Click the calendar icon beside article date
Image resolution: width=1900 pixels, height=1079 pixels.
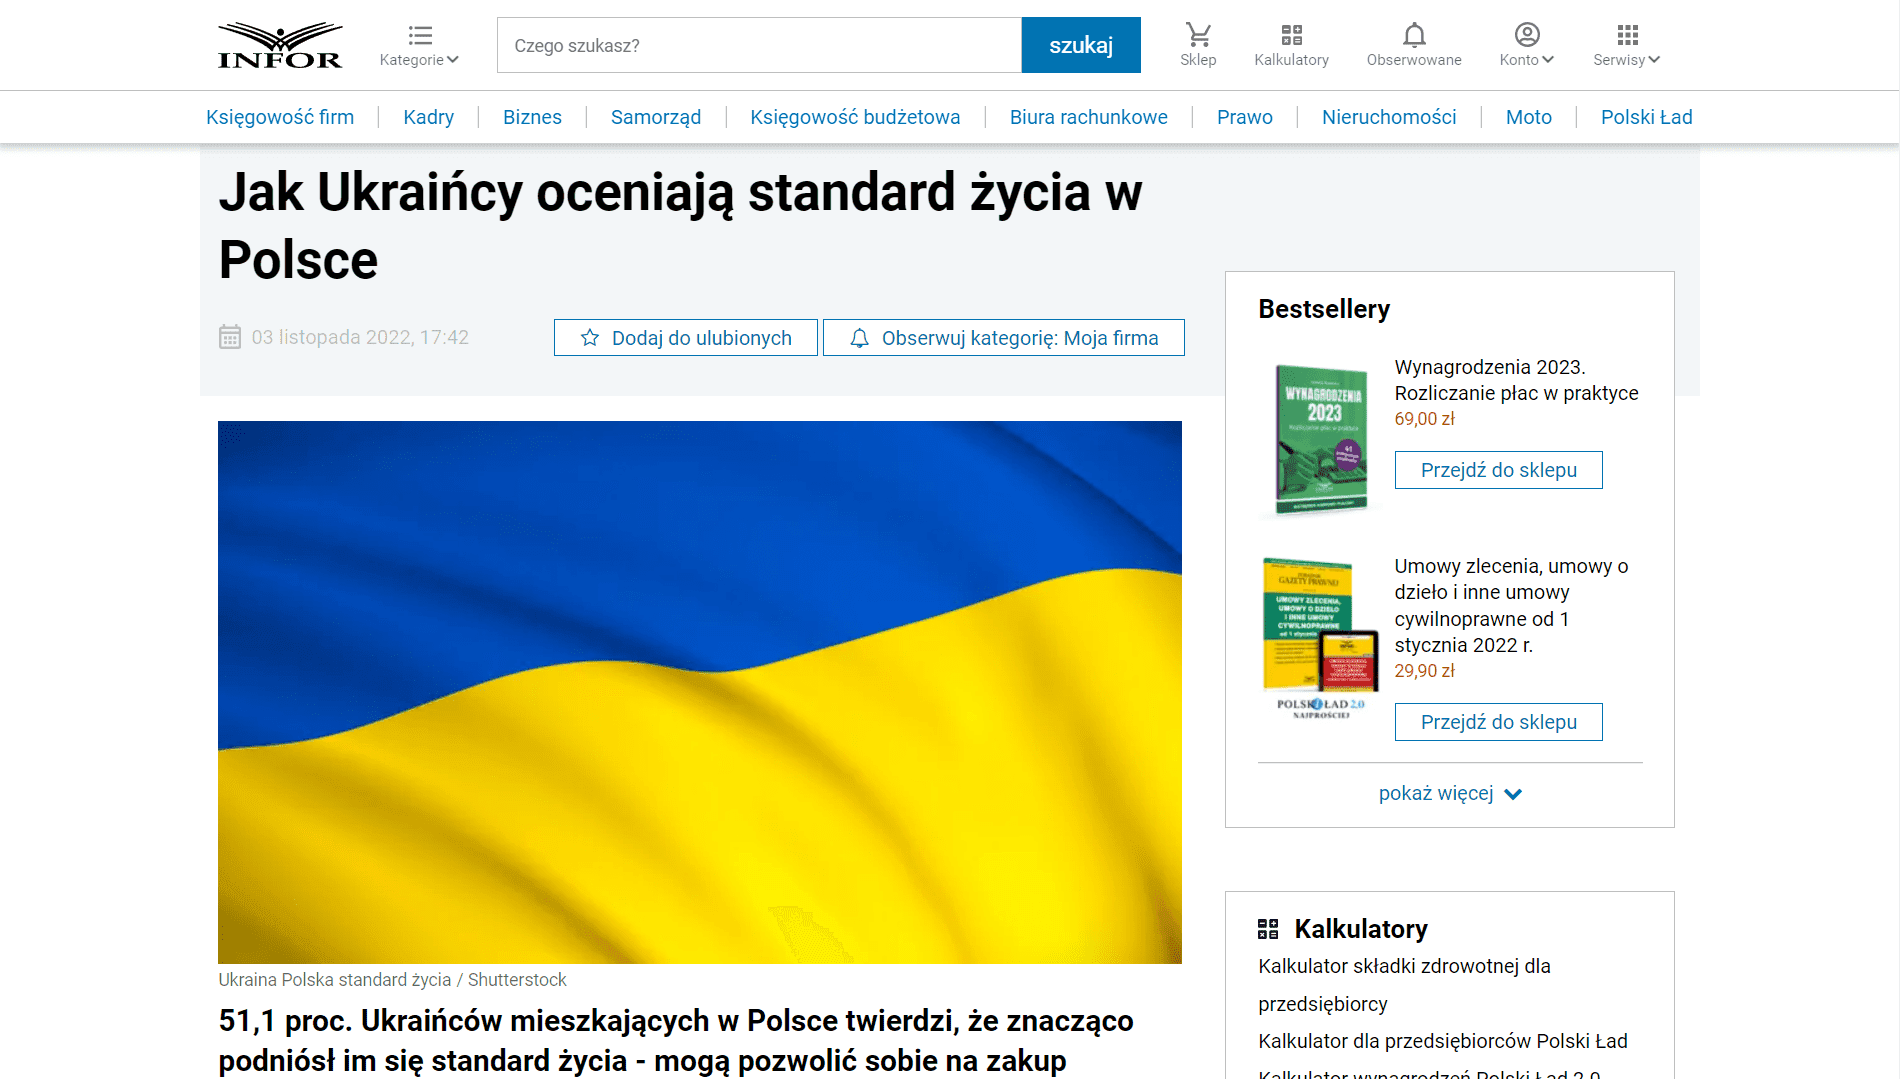pyautogui.click(x=230, y=337)
